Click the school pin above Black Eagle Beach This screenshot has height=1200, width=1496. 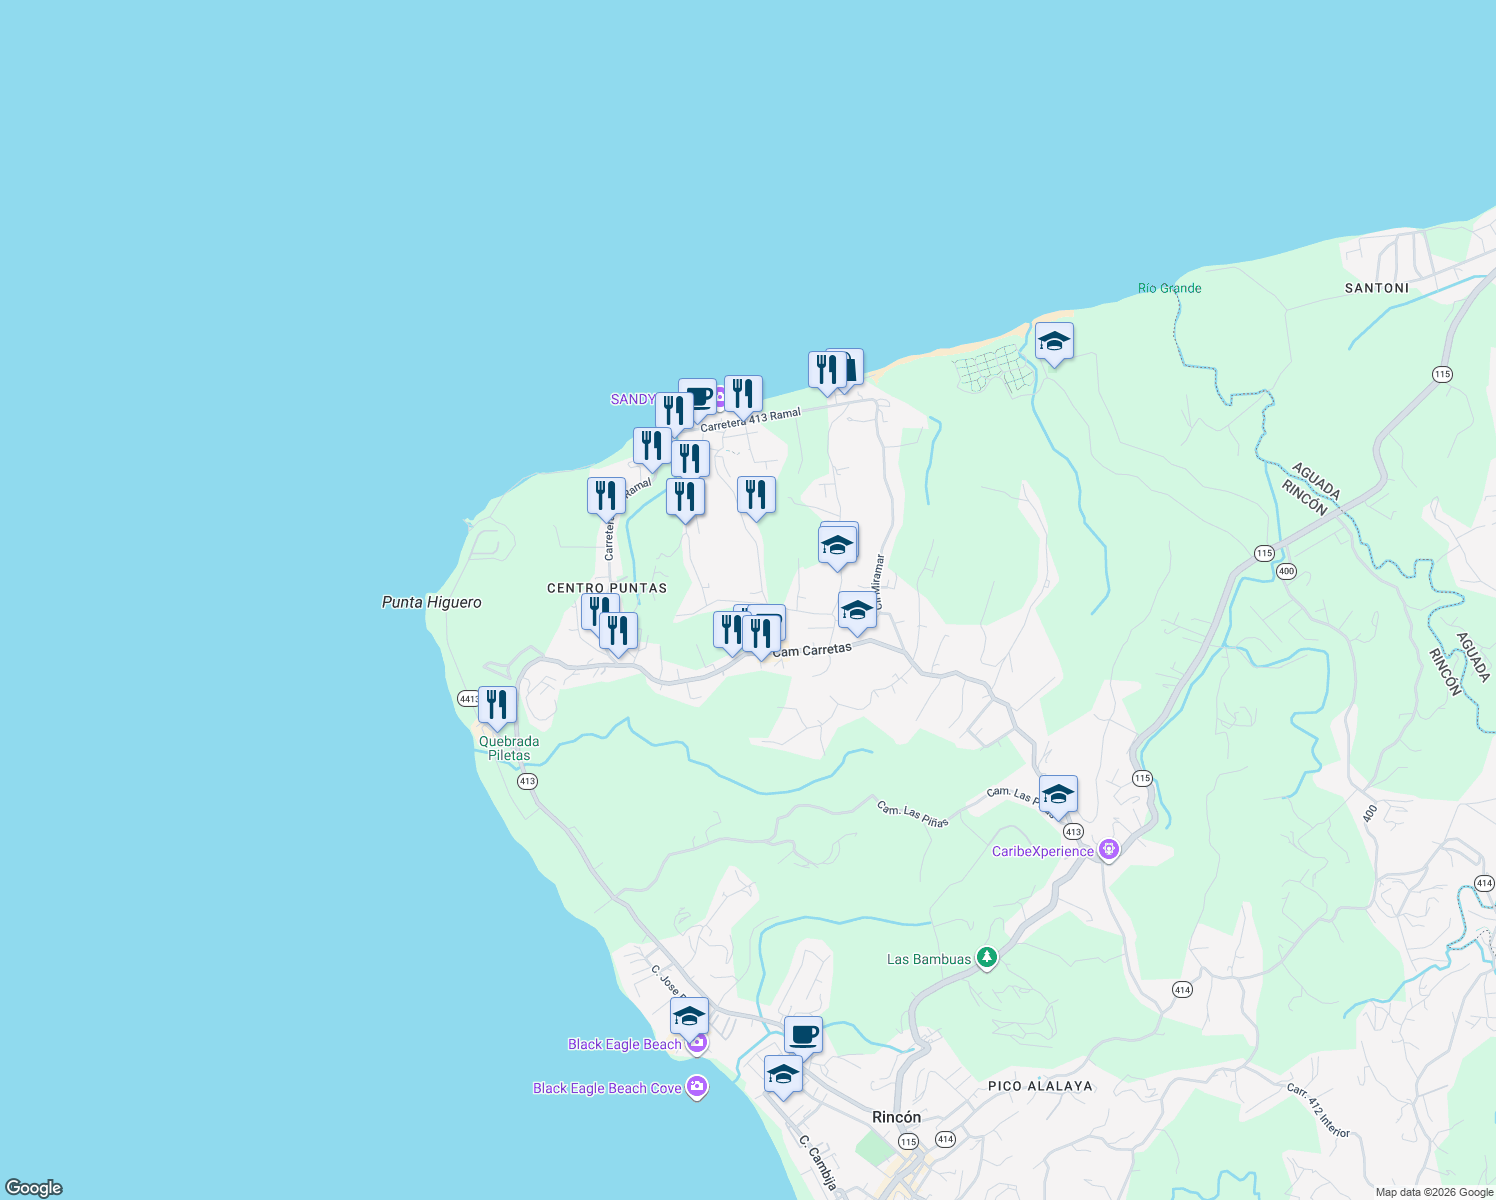tap(687, 1017)
